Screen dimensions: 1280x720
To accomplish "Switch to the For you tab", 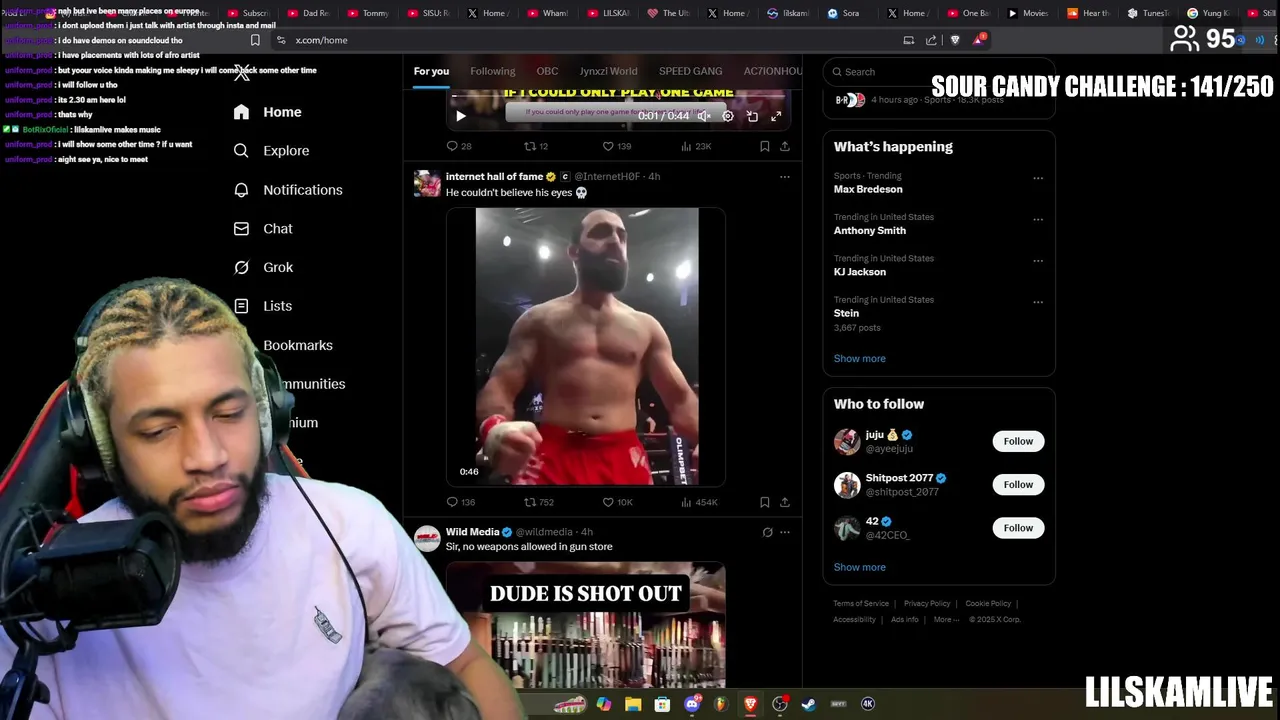I will [431, 71].
